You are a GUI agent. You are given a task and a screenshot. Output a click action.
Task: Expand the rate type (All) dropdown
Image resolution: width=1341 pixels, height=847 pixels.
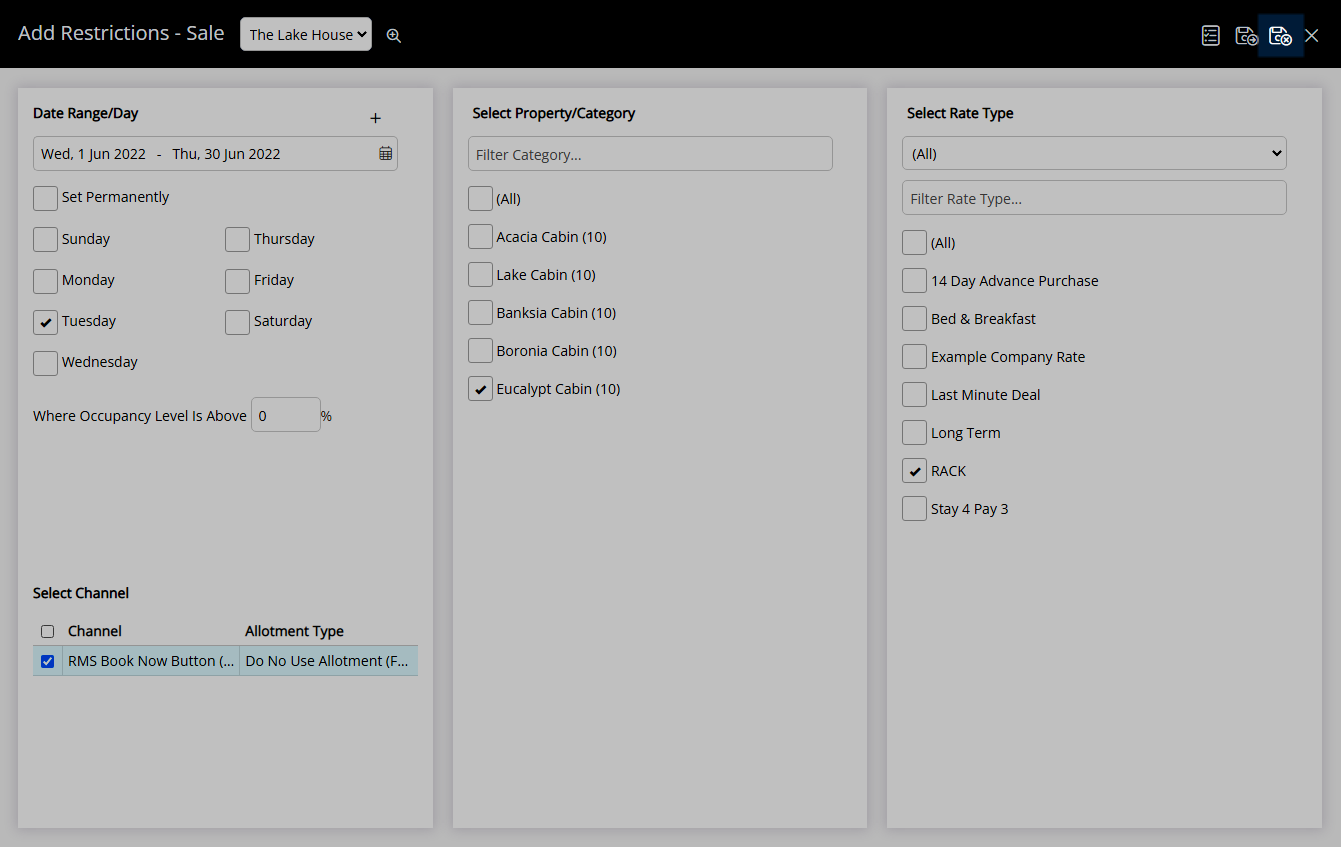click(x=1094, y=153)
